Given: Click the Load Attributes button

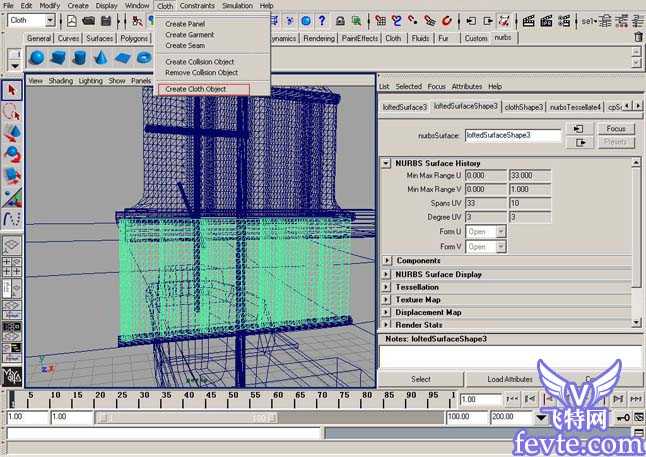Looking at the screenshot, I should [x=510, y=379].
